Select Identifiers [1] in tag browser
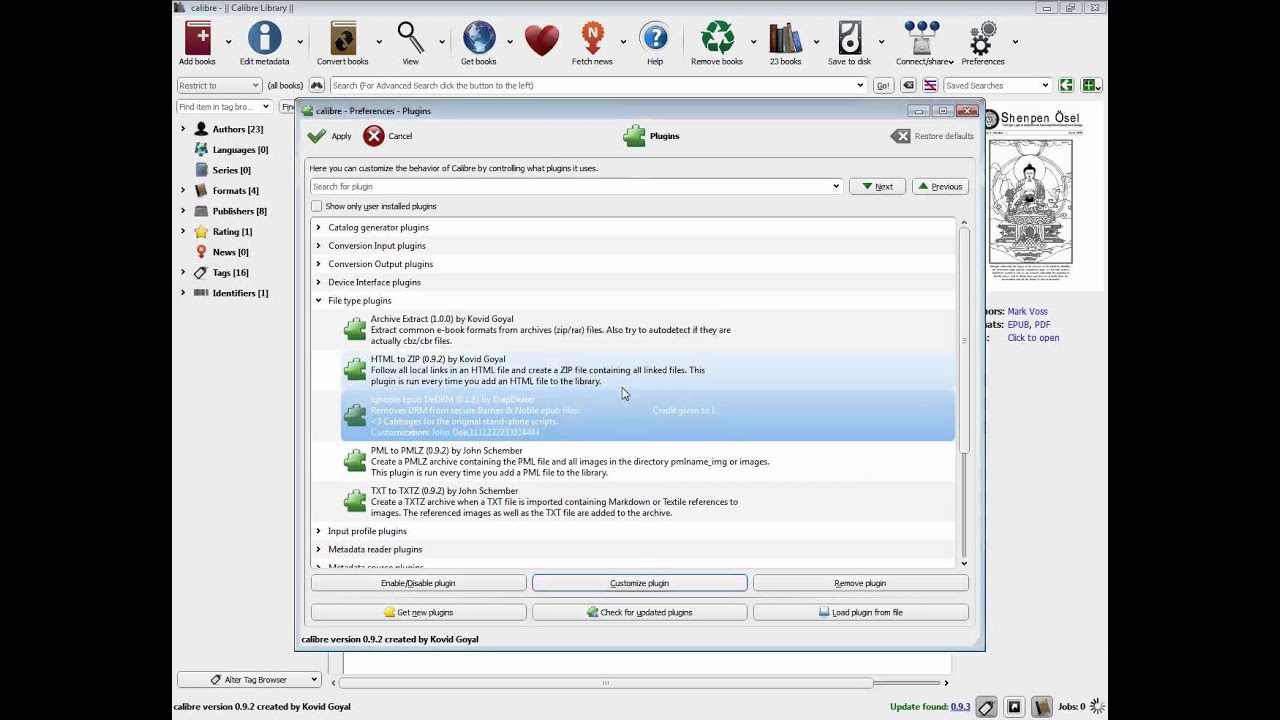1280x720 pixels. pyautogui.click(x=240, y=293)
